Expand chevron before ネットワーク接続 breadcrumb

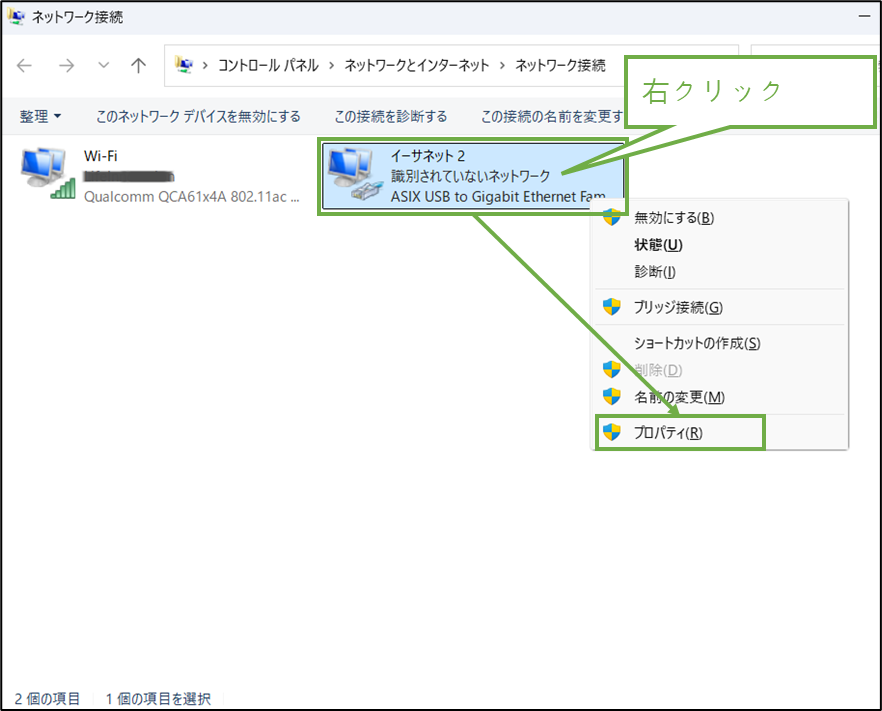[x=502, y=66]
